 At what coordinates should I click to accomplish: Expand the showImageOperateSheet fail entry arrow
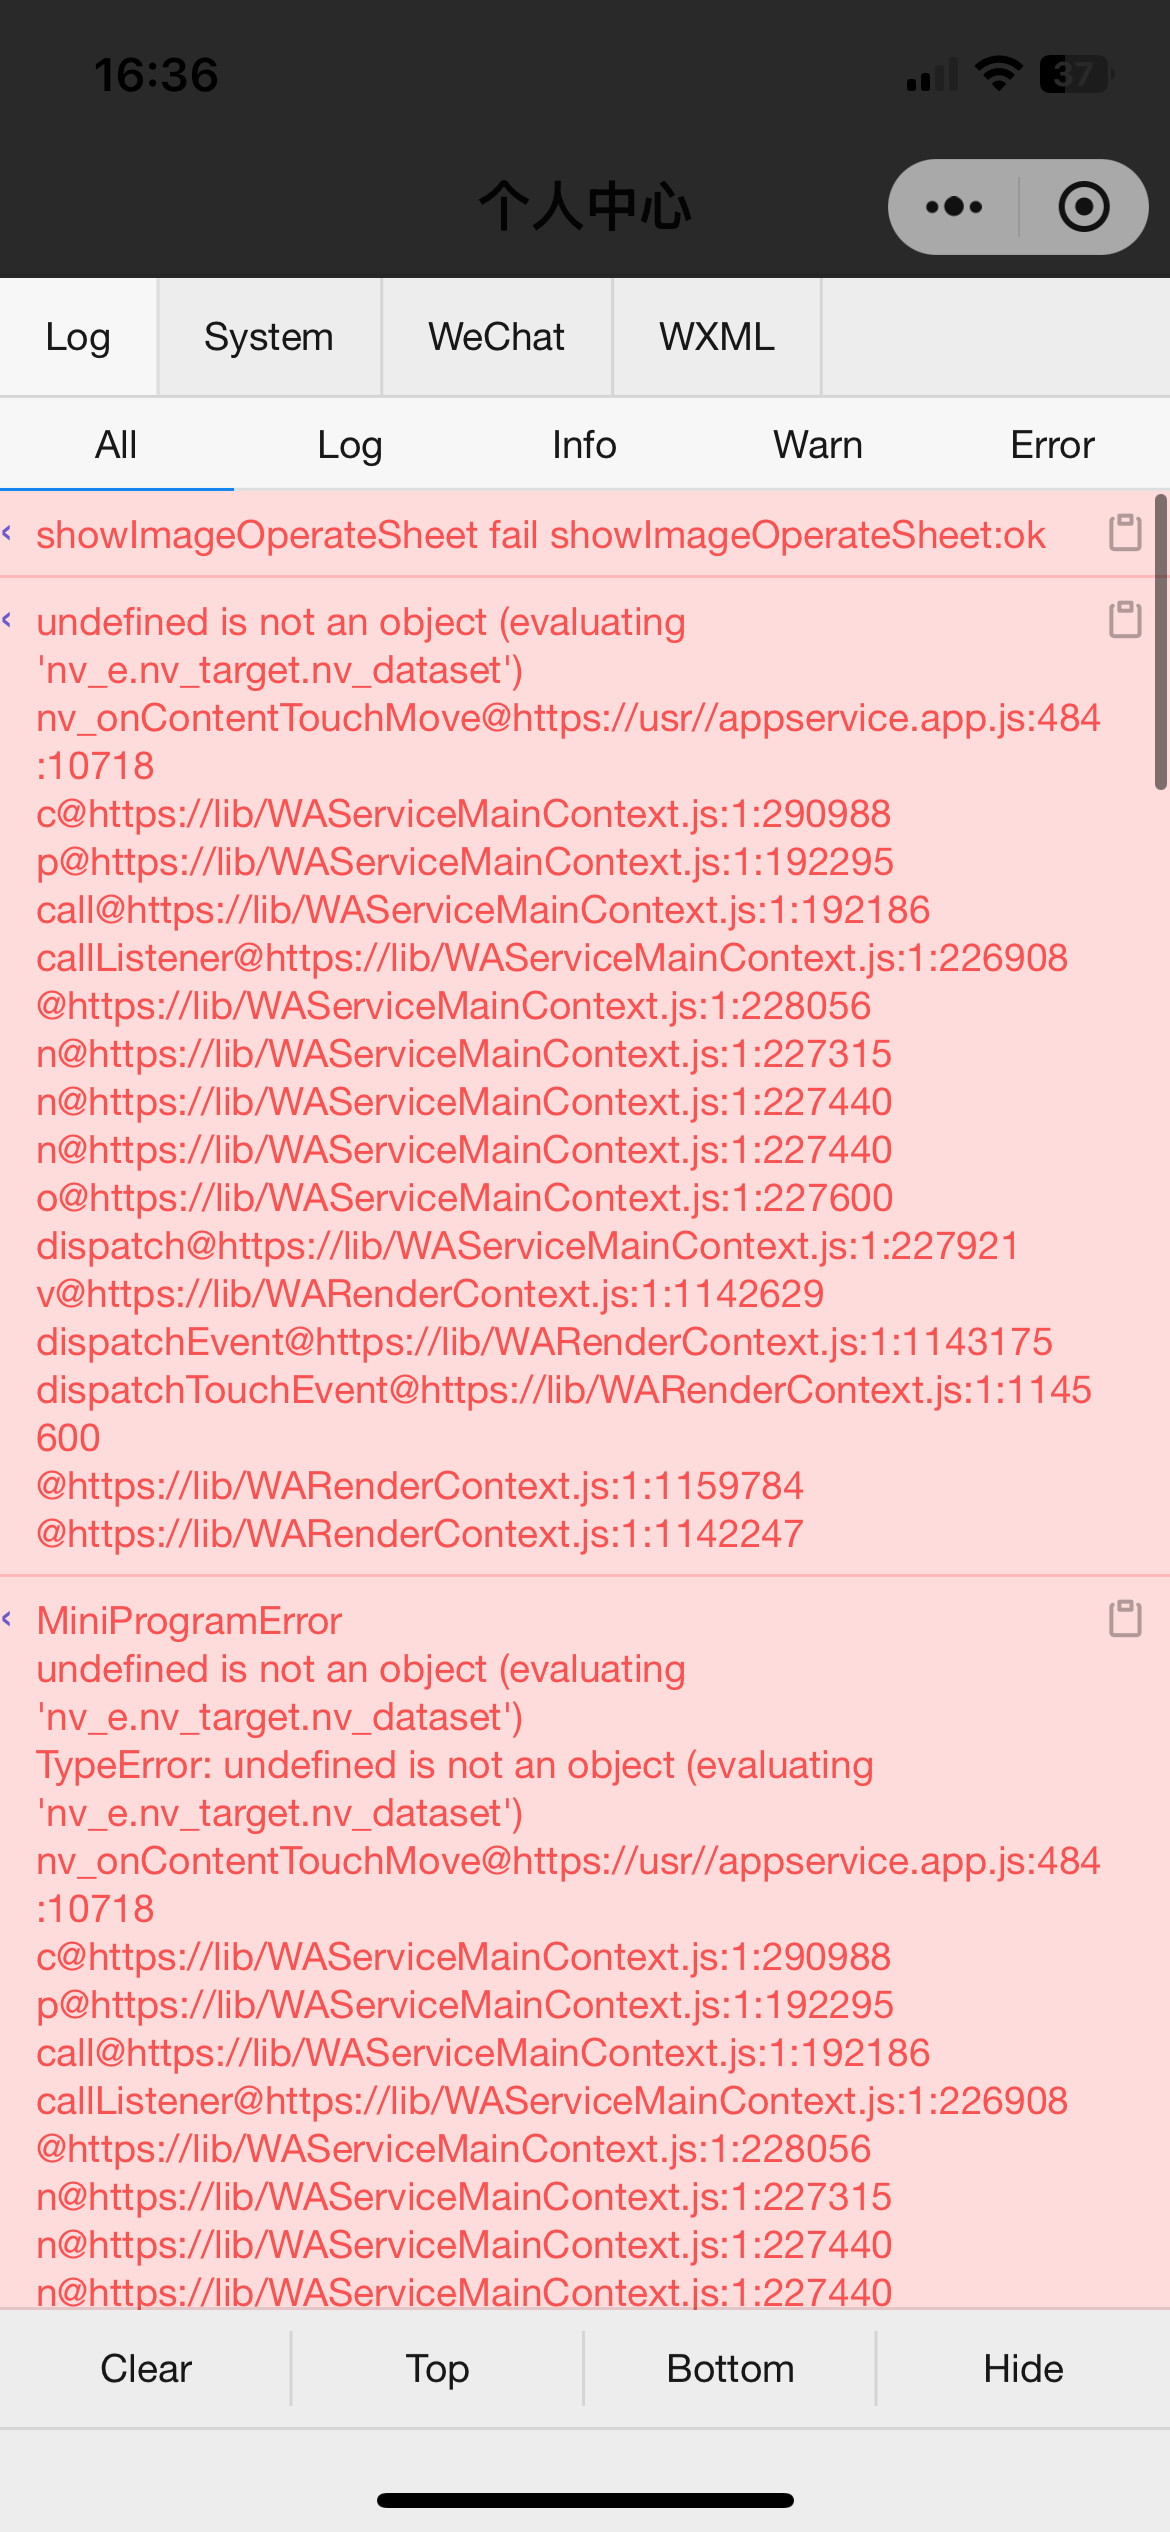click(8, 533)
